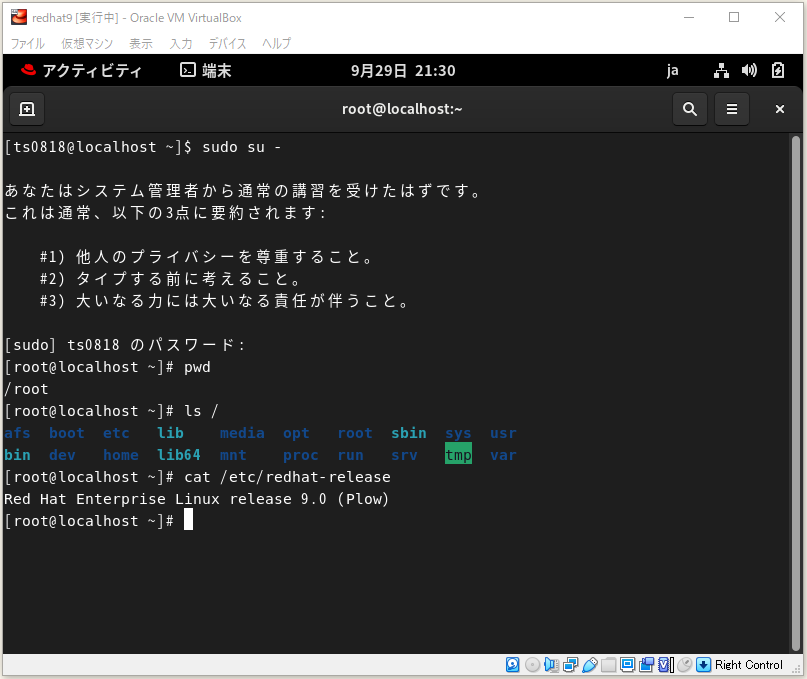Click the USB devices status icon
The image size is (807, 679).
[589, 665]
